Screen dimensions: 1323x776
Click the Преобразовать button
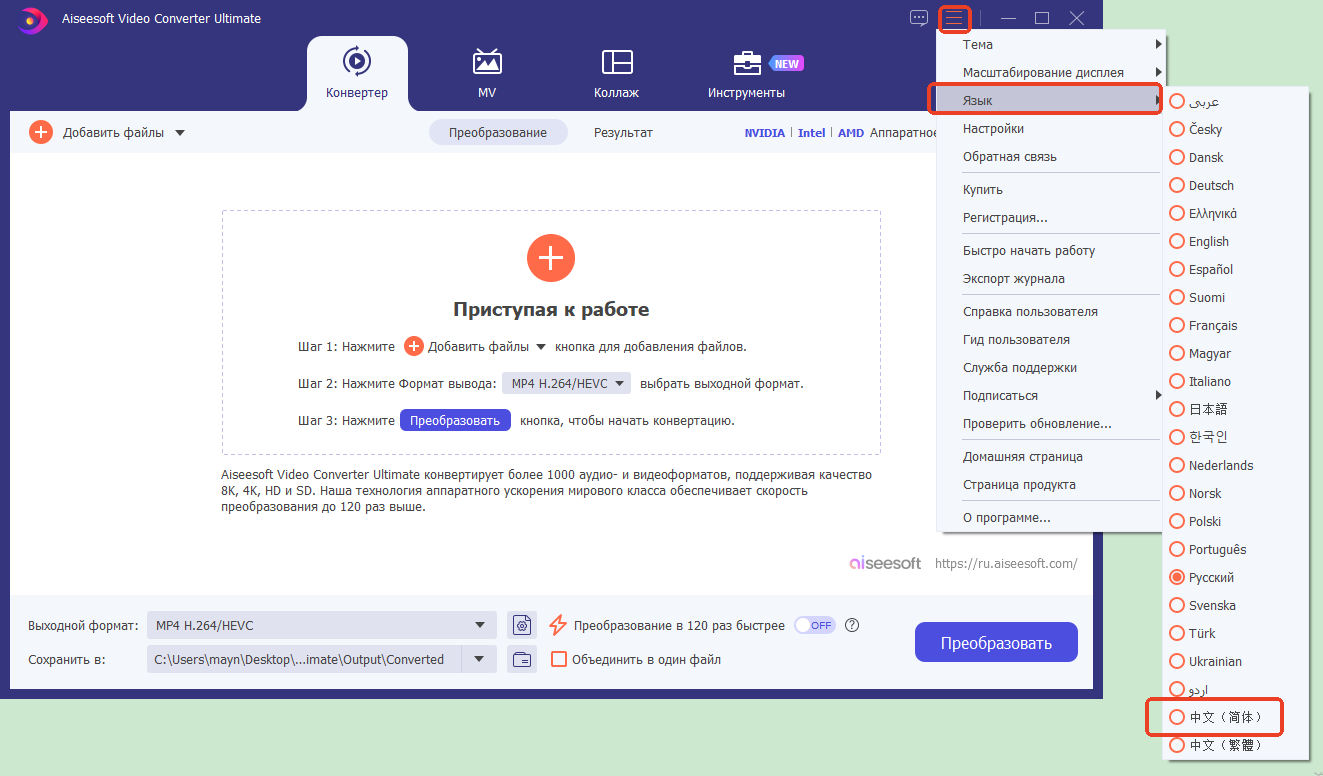click(996, 641)
